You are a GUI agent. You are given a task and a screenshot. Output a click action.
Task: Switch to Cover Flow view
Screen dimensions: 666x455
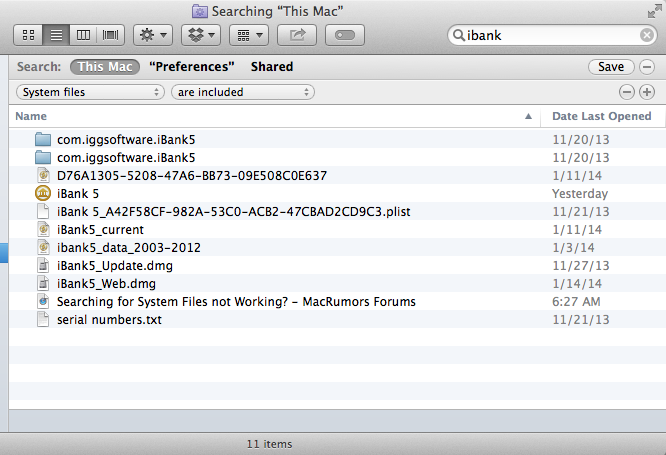point(110,35)
